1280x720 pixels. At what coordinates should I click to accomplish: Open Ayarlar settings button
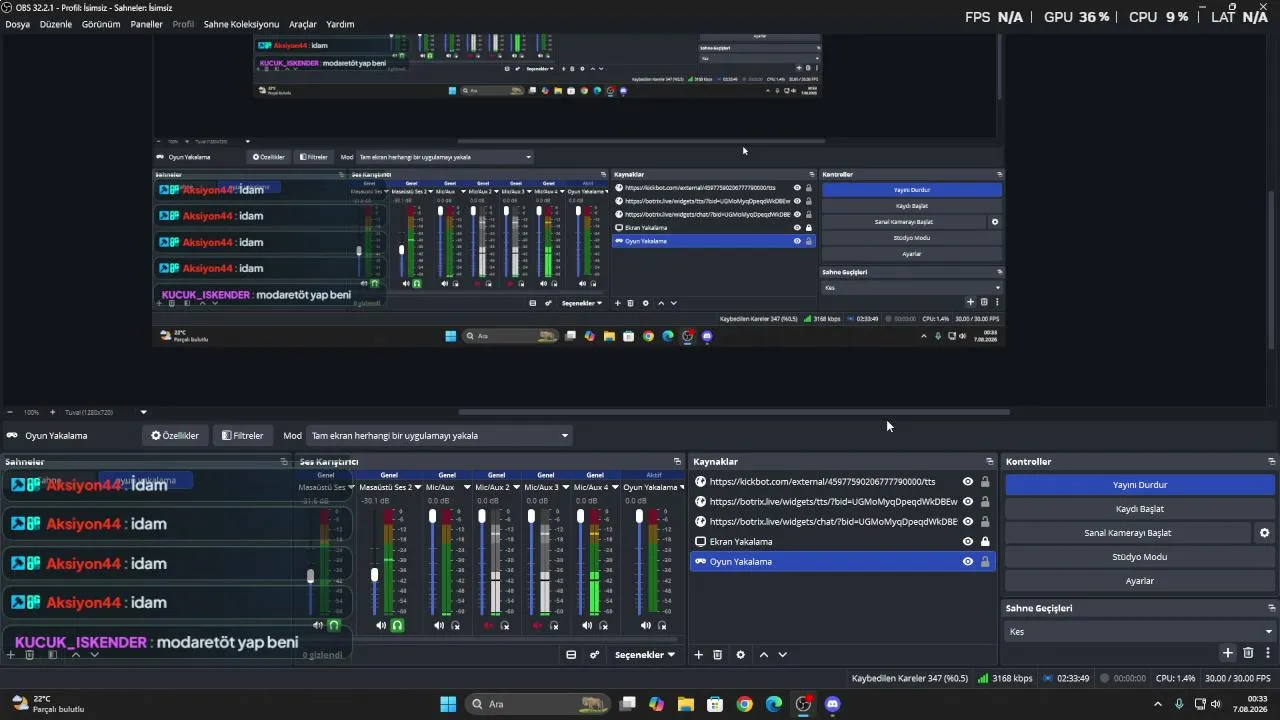coord(1140,581)
